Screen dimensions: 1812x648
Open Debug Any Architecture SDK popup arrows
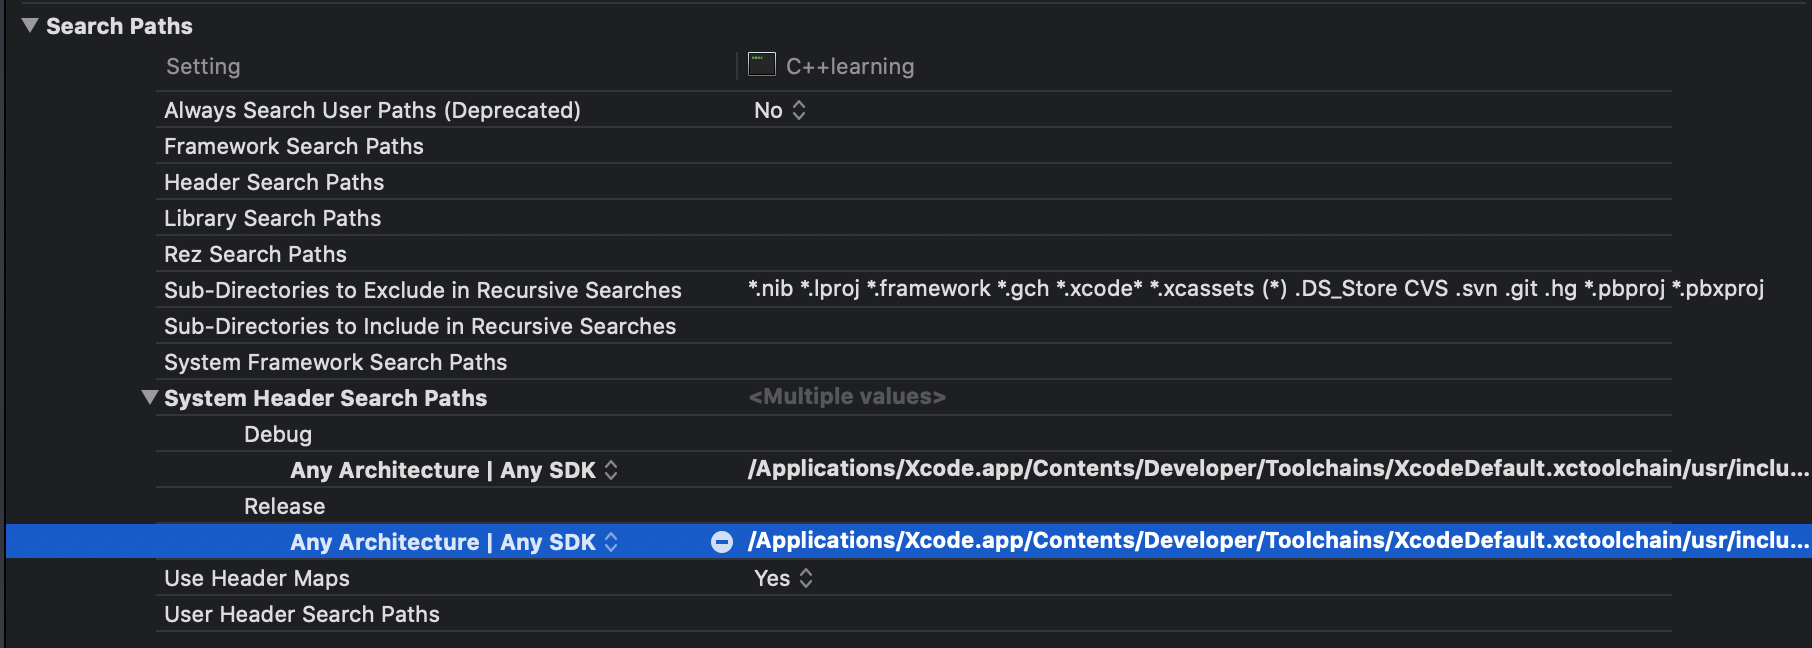(611, 470)
